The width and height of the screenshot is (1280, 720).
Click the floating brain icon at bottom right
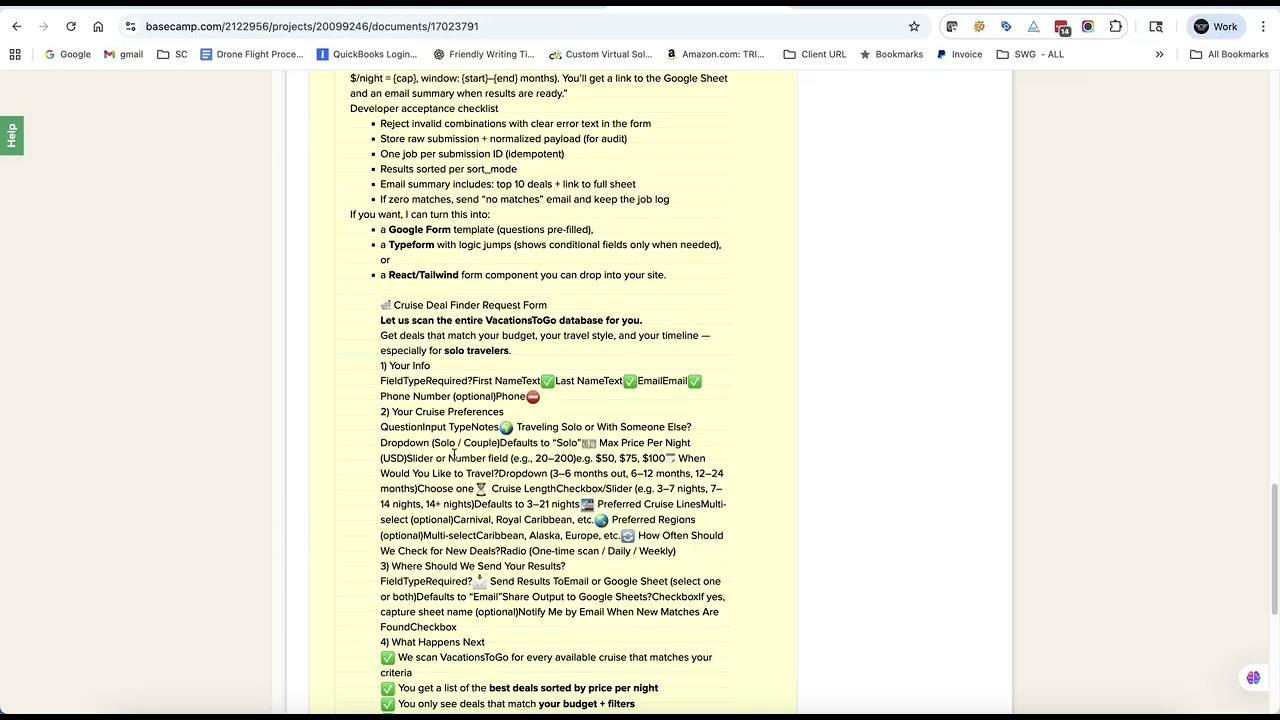click(x=1253, y=678)
